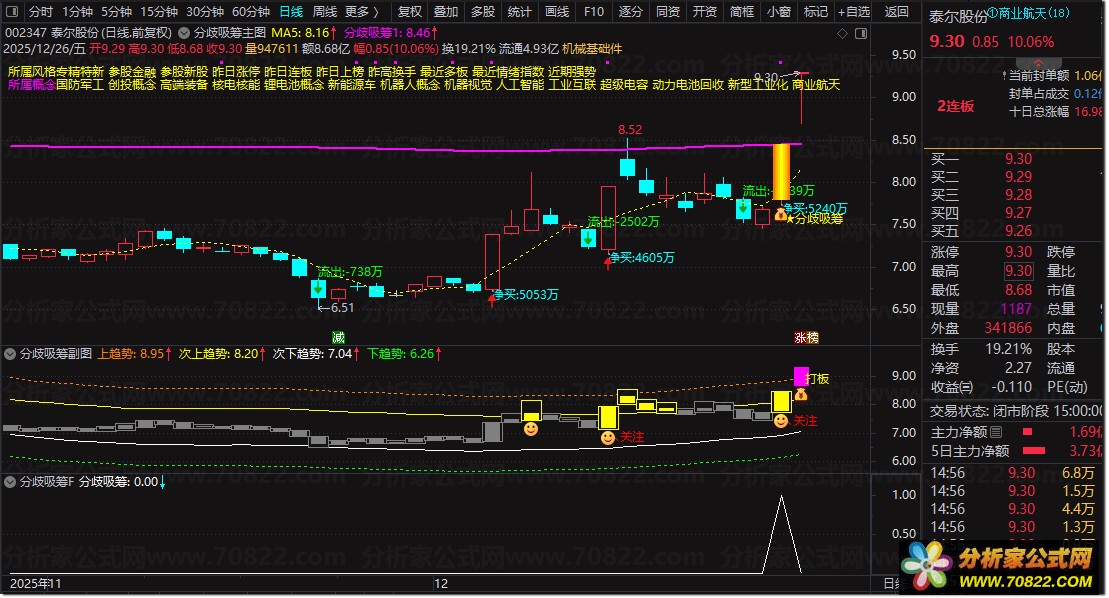This screenshot has height=598, width=1109.
Task: Click the smiley face beside red 关注 at the right end
Action: [x=781, y=421]
